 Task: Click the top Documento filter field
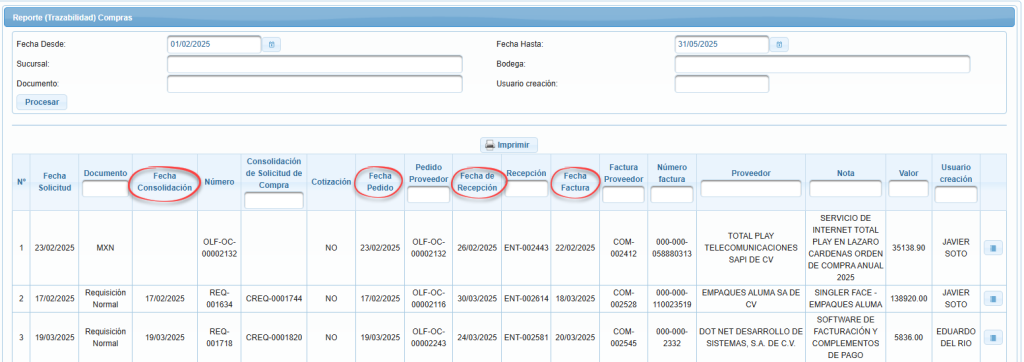(x=315, y=84)
